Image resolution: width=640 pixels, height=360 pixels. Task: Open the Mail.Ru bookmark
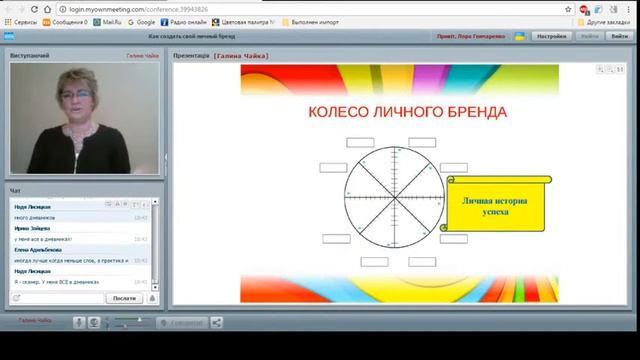pos(107,22)
